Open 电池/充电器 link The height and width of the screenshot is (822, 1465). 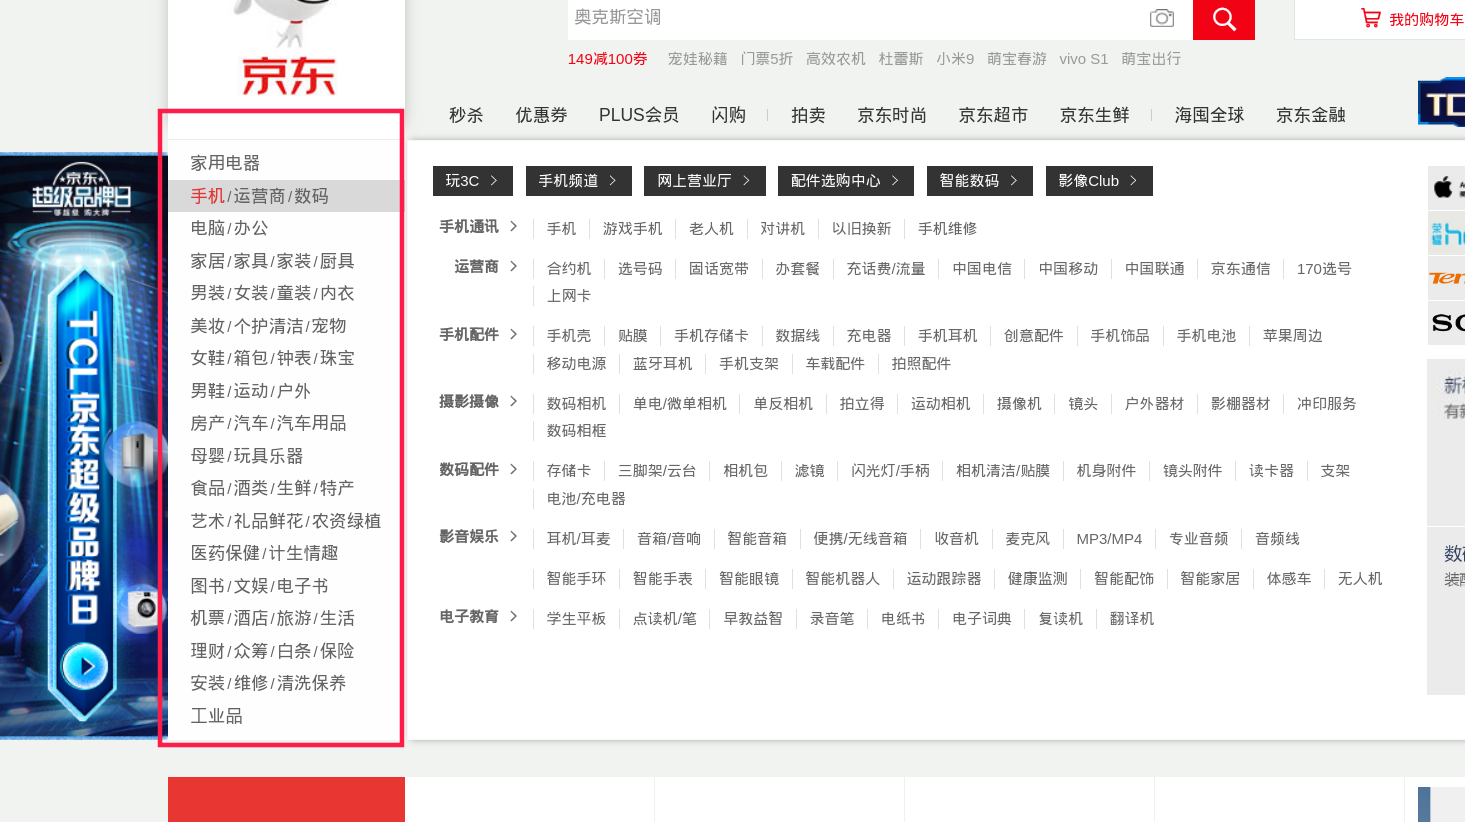tap(586, 499)
